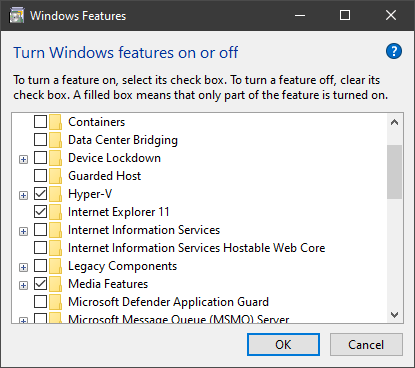Click the Windows Features title bar icon
This screenshot has height=368, width=415.
(17, 16)
